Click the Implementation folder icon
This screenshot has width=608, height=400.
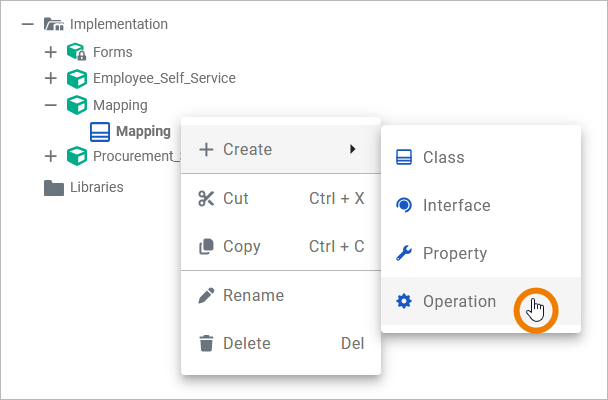coord(54,24)
